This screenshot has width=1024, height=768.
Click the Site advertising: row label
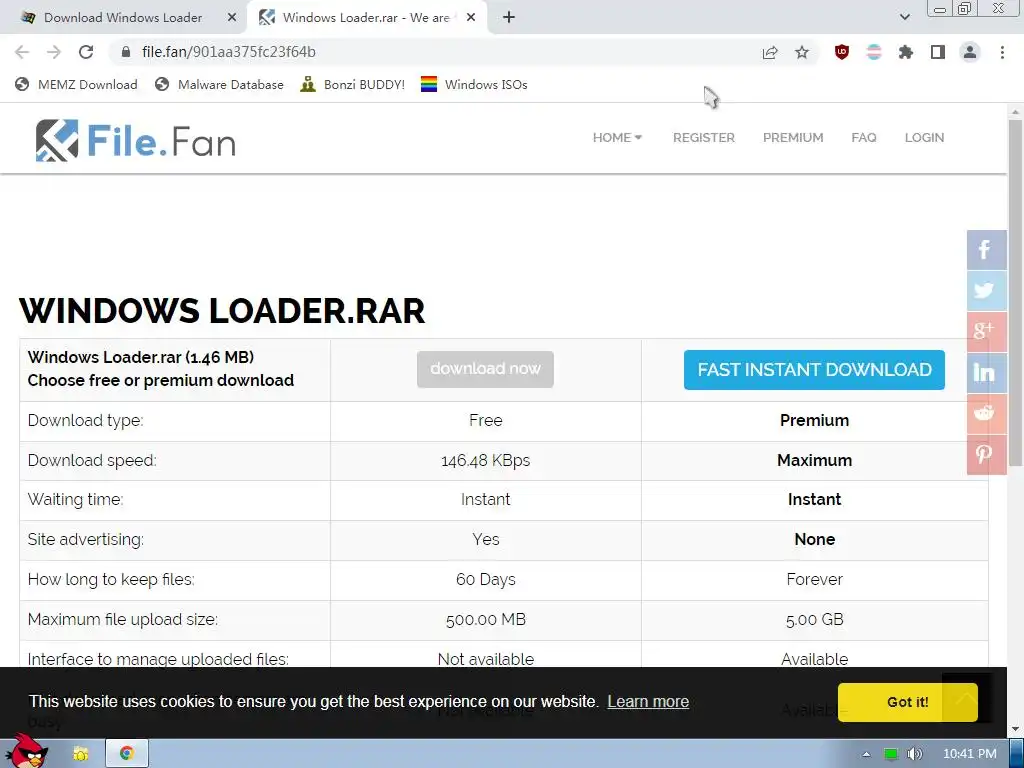point(86,539)
